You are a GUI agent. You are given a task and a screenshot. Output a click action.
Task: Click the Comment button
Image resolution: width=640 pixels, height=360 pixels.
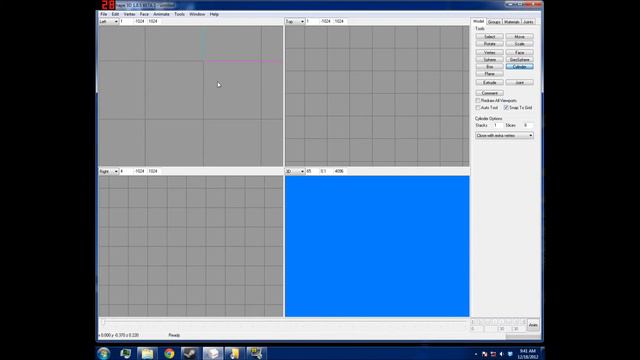(489, 93)
